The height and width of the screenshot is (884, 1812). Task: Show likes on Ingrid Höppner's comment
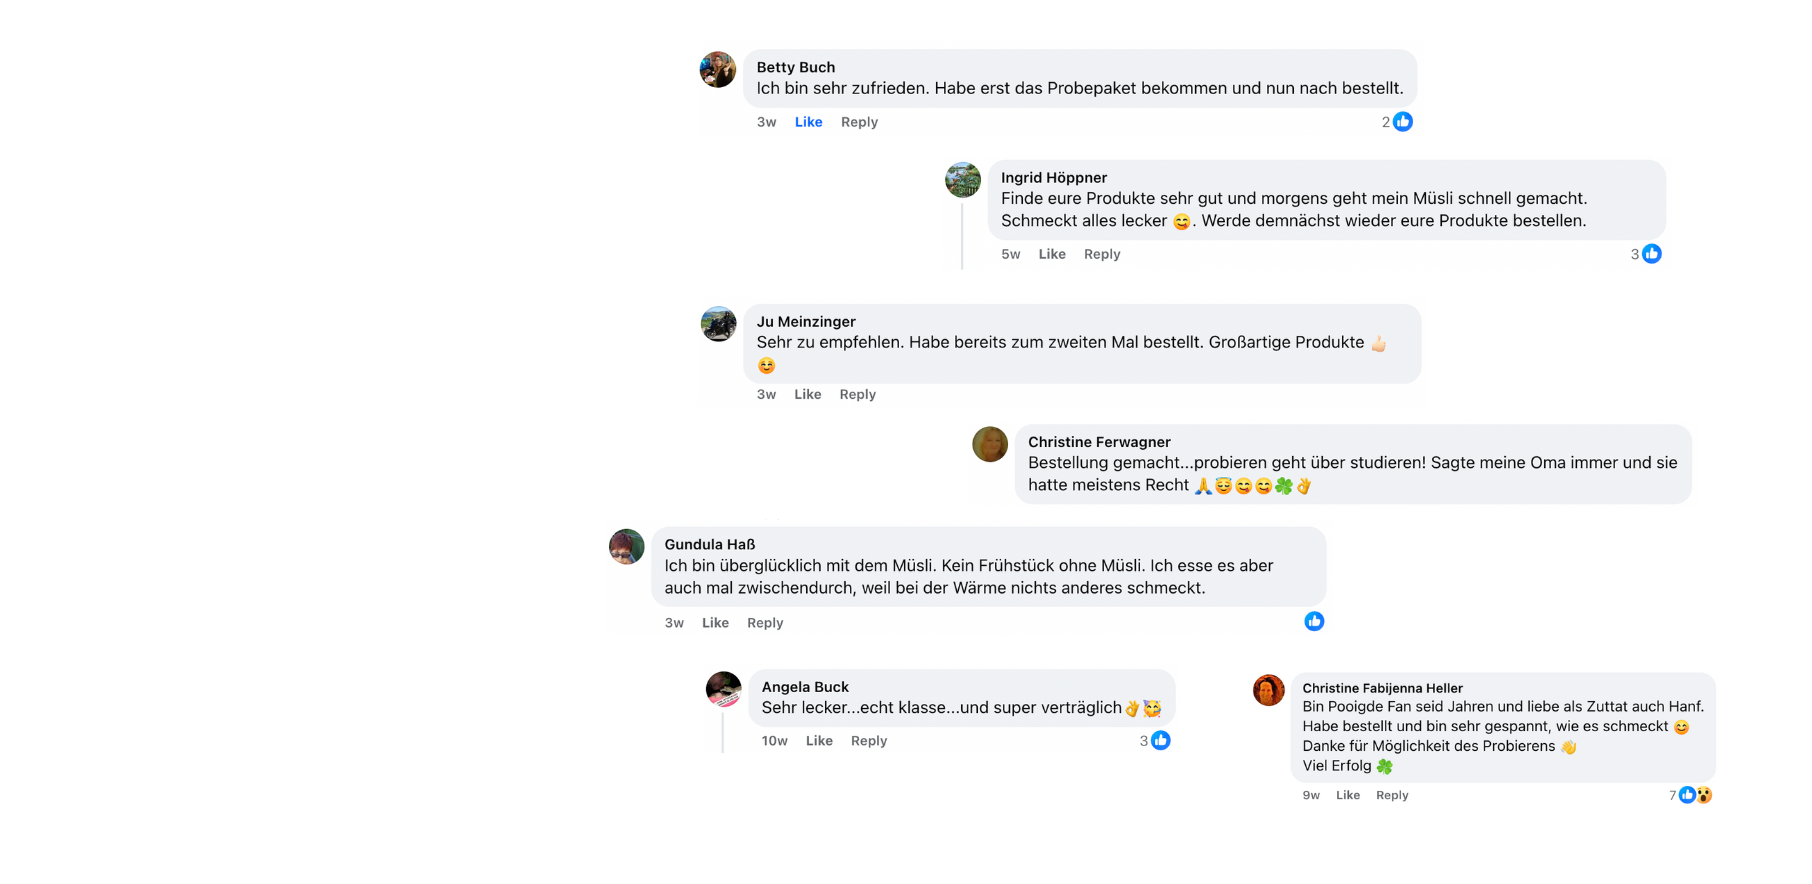coord(1646,254)
